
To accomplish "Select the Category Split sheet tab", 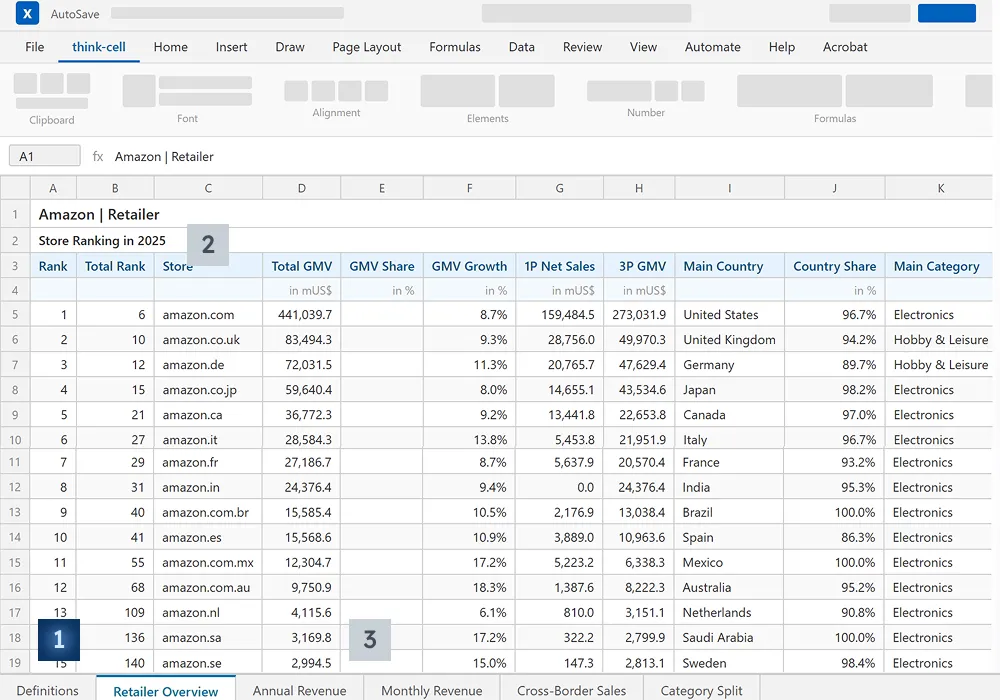I will [x=701, y=690].
